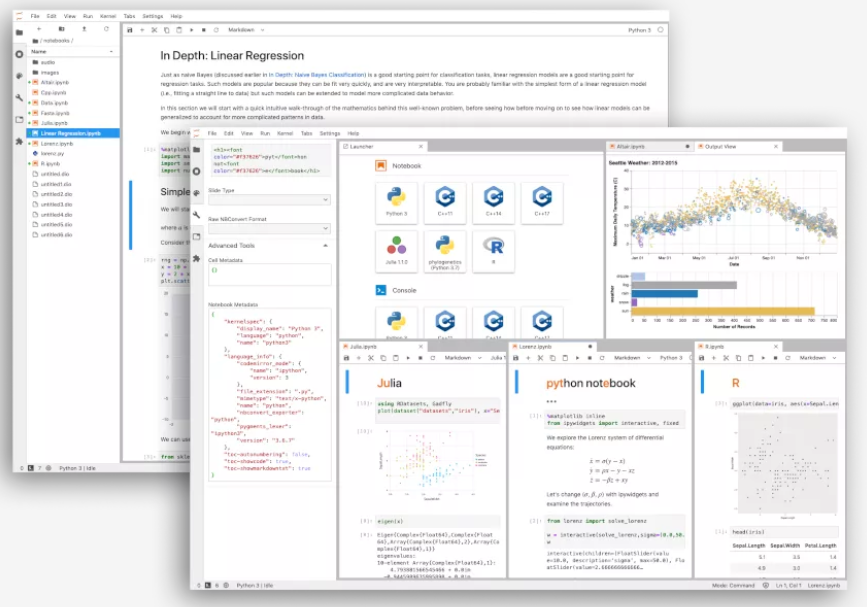Open audio folder in file browser
The width and height of the screenshot is (867, 607).
tap(73, 62)
